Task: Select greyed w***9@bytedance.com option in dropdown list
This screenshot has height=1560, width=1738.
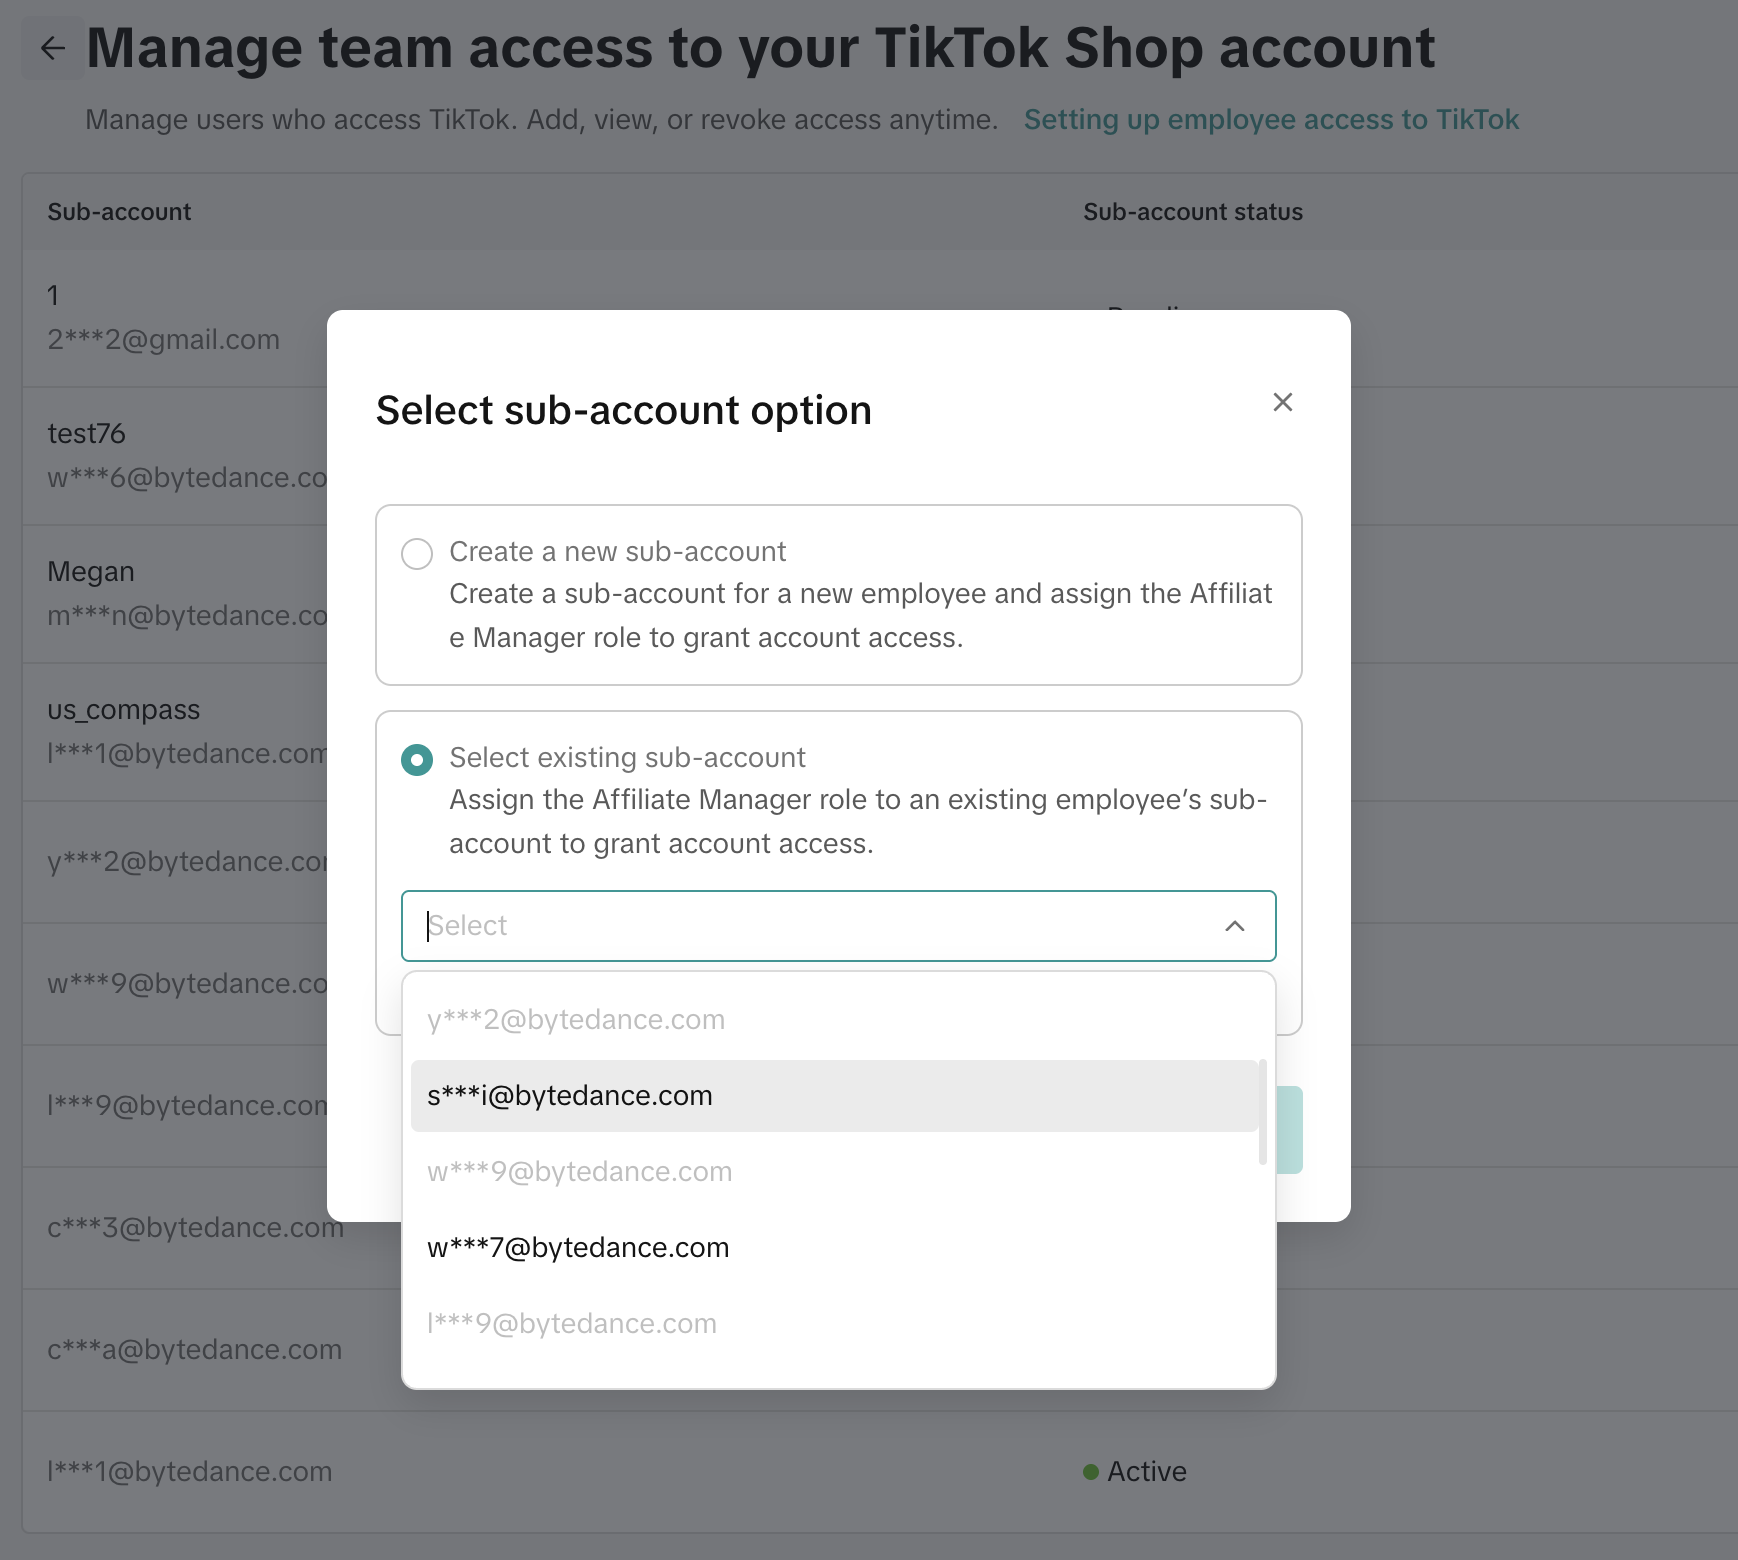Action: pyautogui.click(x=580, y=1172)
